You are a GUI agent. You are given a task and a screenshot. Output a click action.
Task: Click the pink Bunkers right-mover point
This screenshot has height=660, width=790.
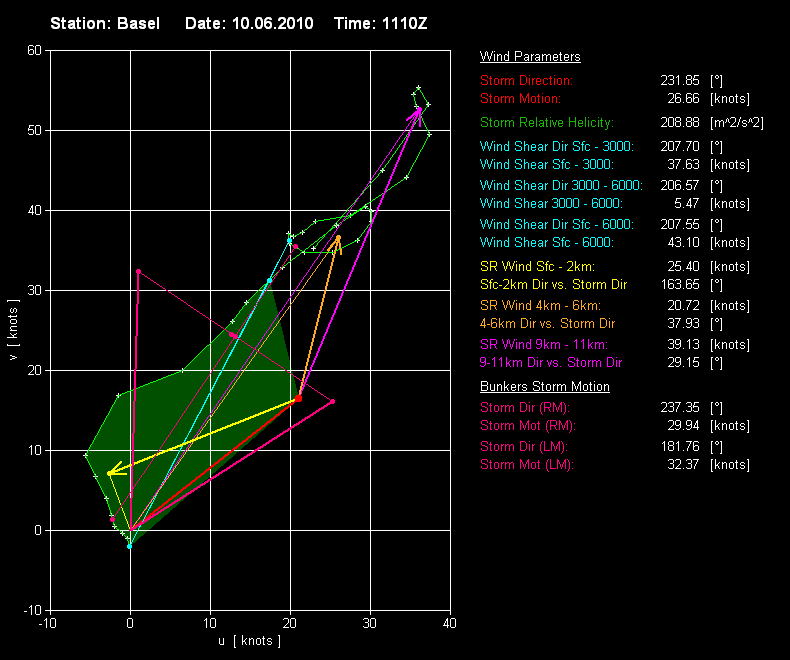click(332, 401)
